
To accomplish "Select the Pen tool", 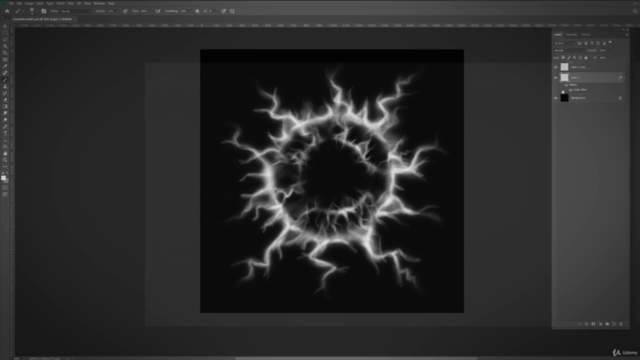I will click(5, 127).
